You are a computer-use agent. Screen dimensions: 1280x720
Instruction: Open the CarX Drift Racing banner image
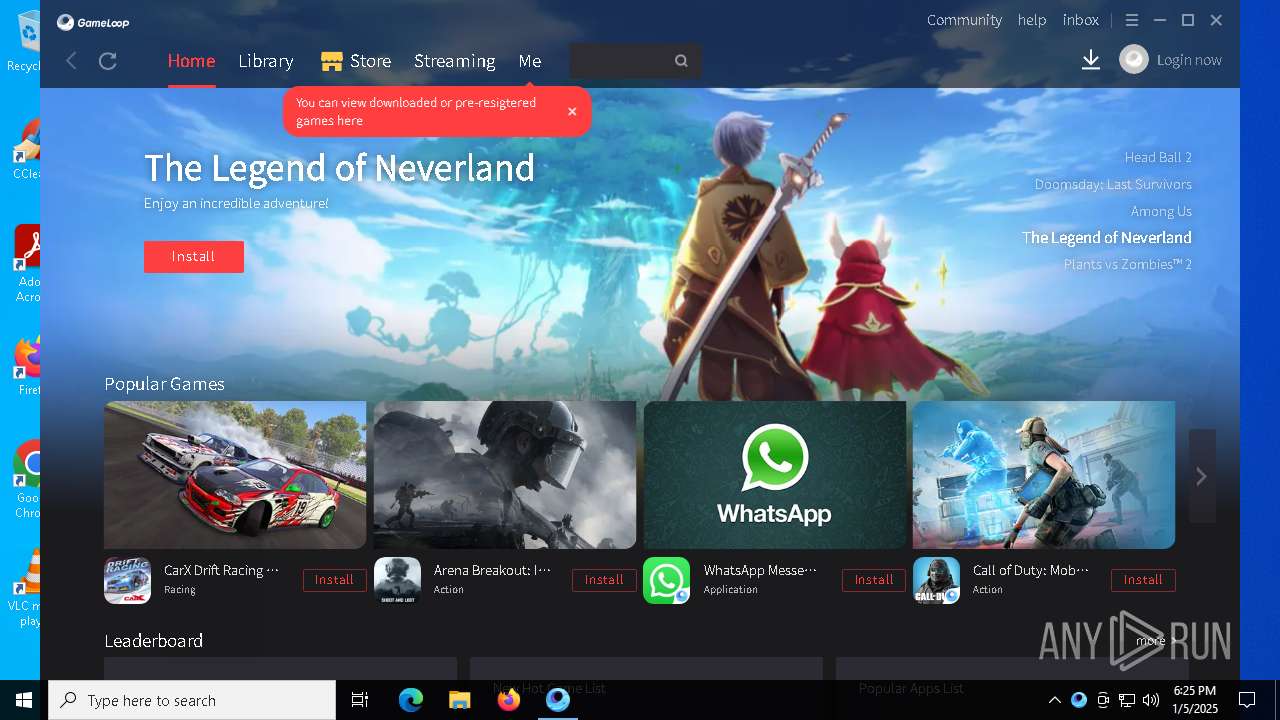(235, 475)
